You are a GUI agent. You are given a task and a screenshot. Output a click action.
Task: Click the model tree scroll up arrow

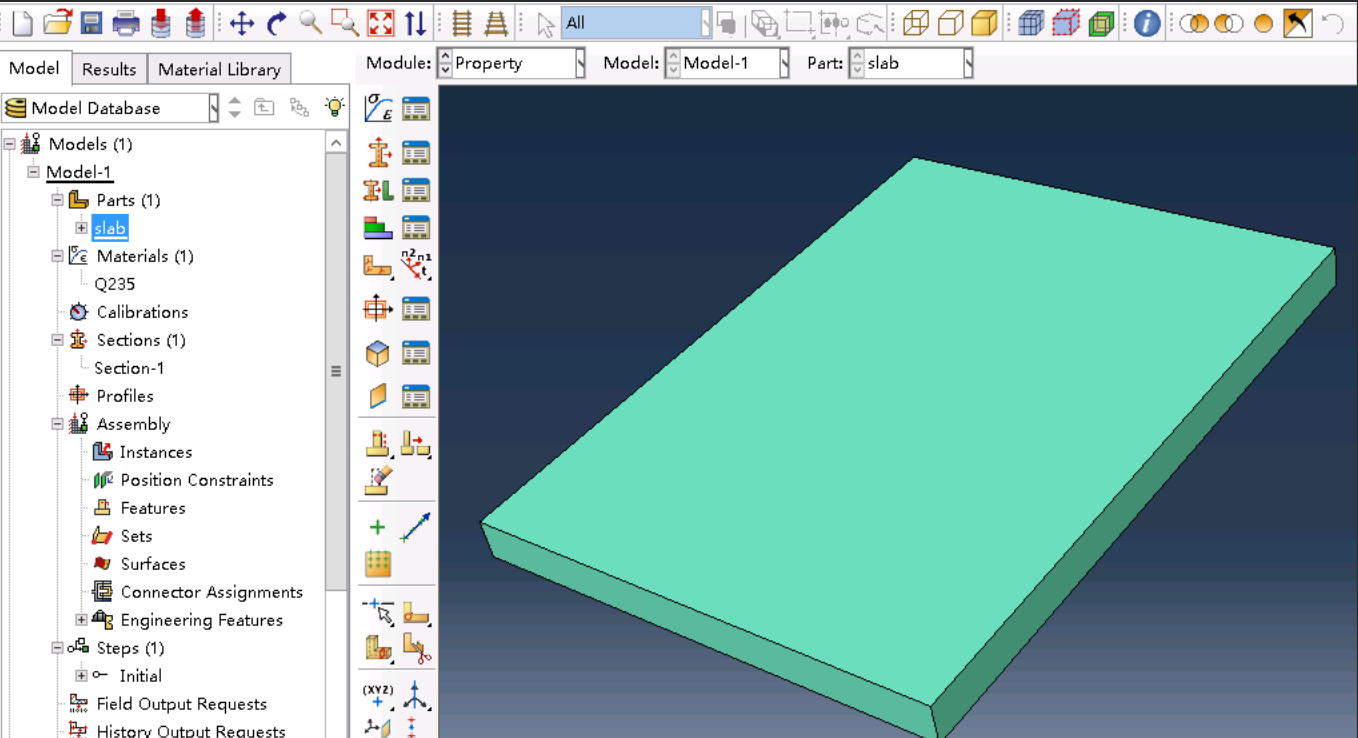pyautogui.click(x=336, y=143)
